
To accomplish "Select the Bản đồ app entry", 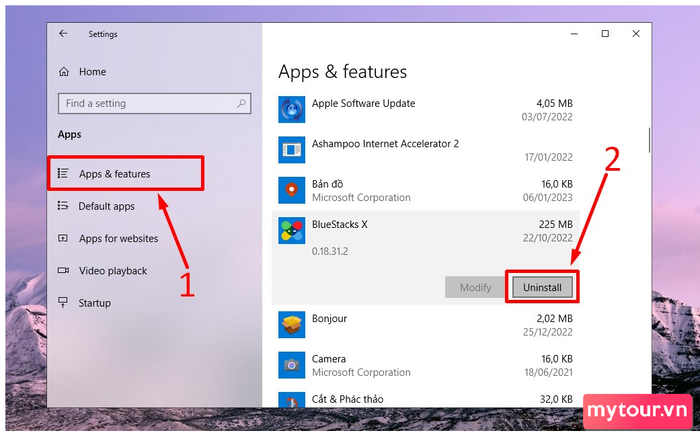I will click(327, 184).
